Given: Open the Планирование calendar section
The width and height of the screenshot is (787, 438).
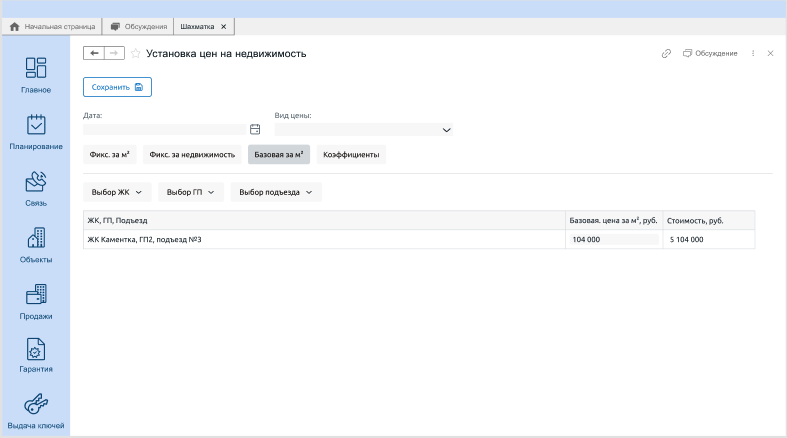Looking at the screenshot, I should point(36,132).
